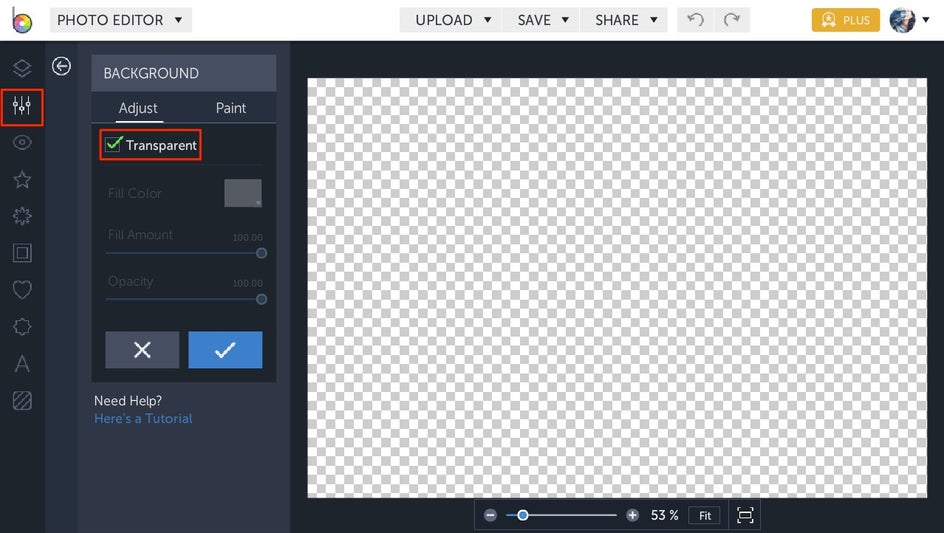Zoom in with the plus icon
The image size is (944, 533).
pyautogui.click(x=632, y=515)
